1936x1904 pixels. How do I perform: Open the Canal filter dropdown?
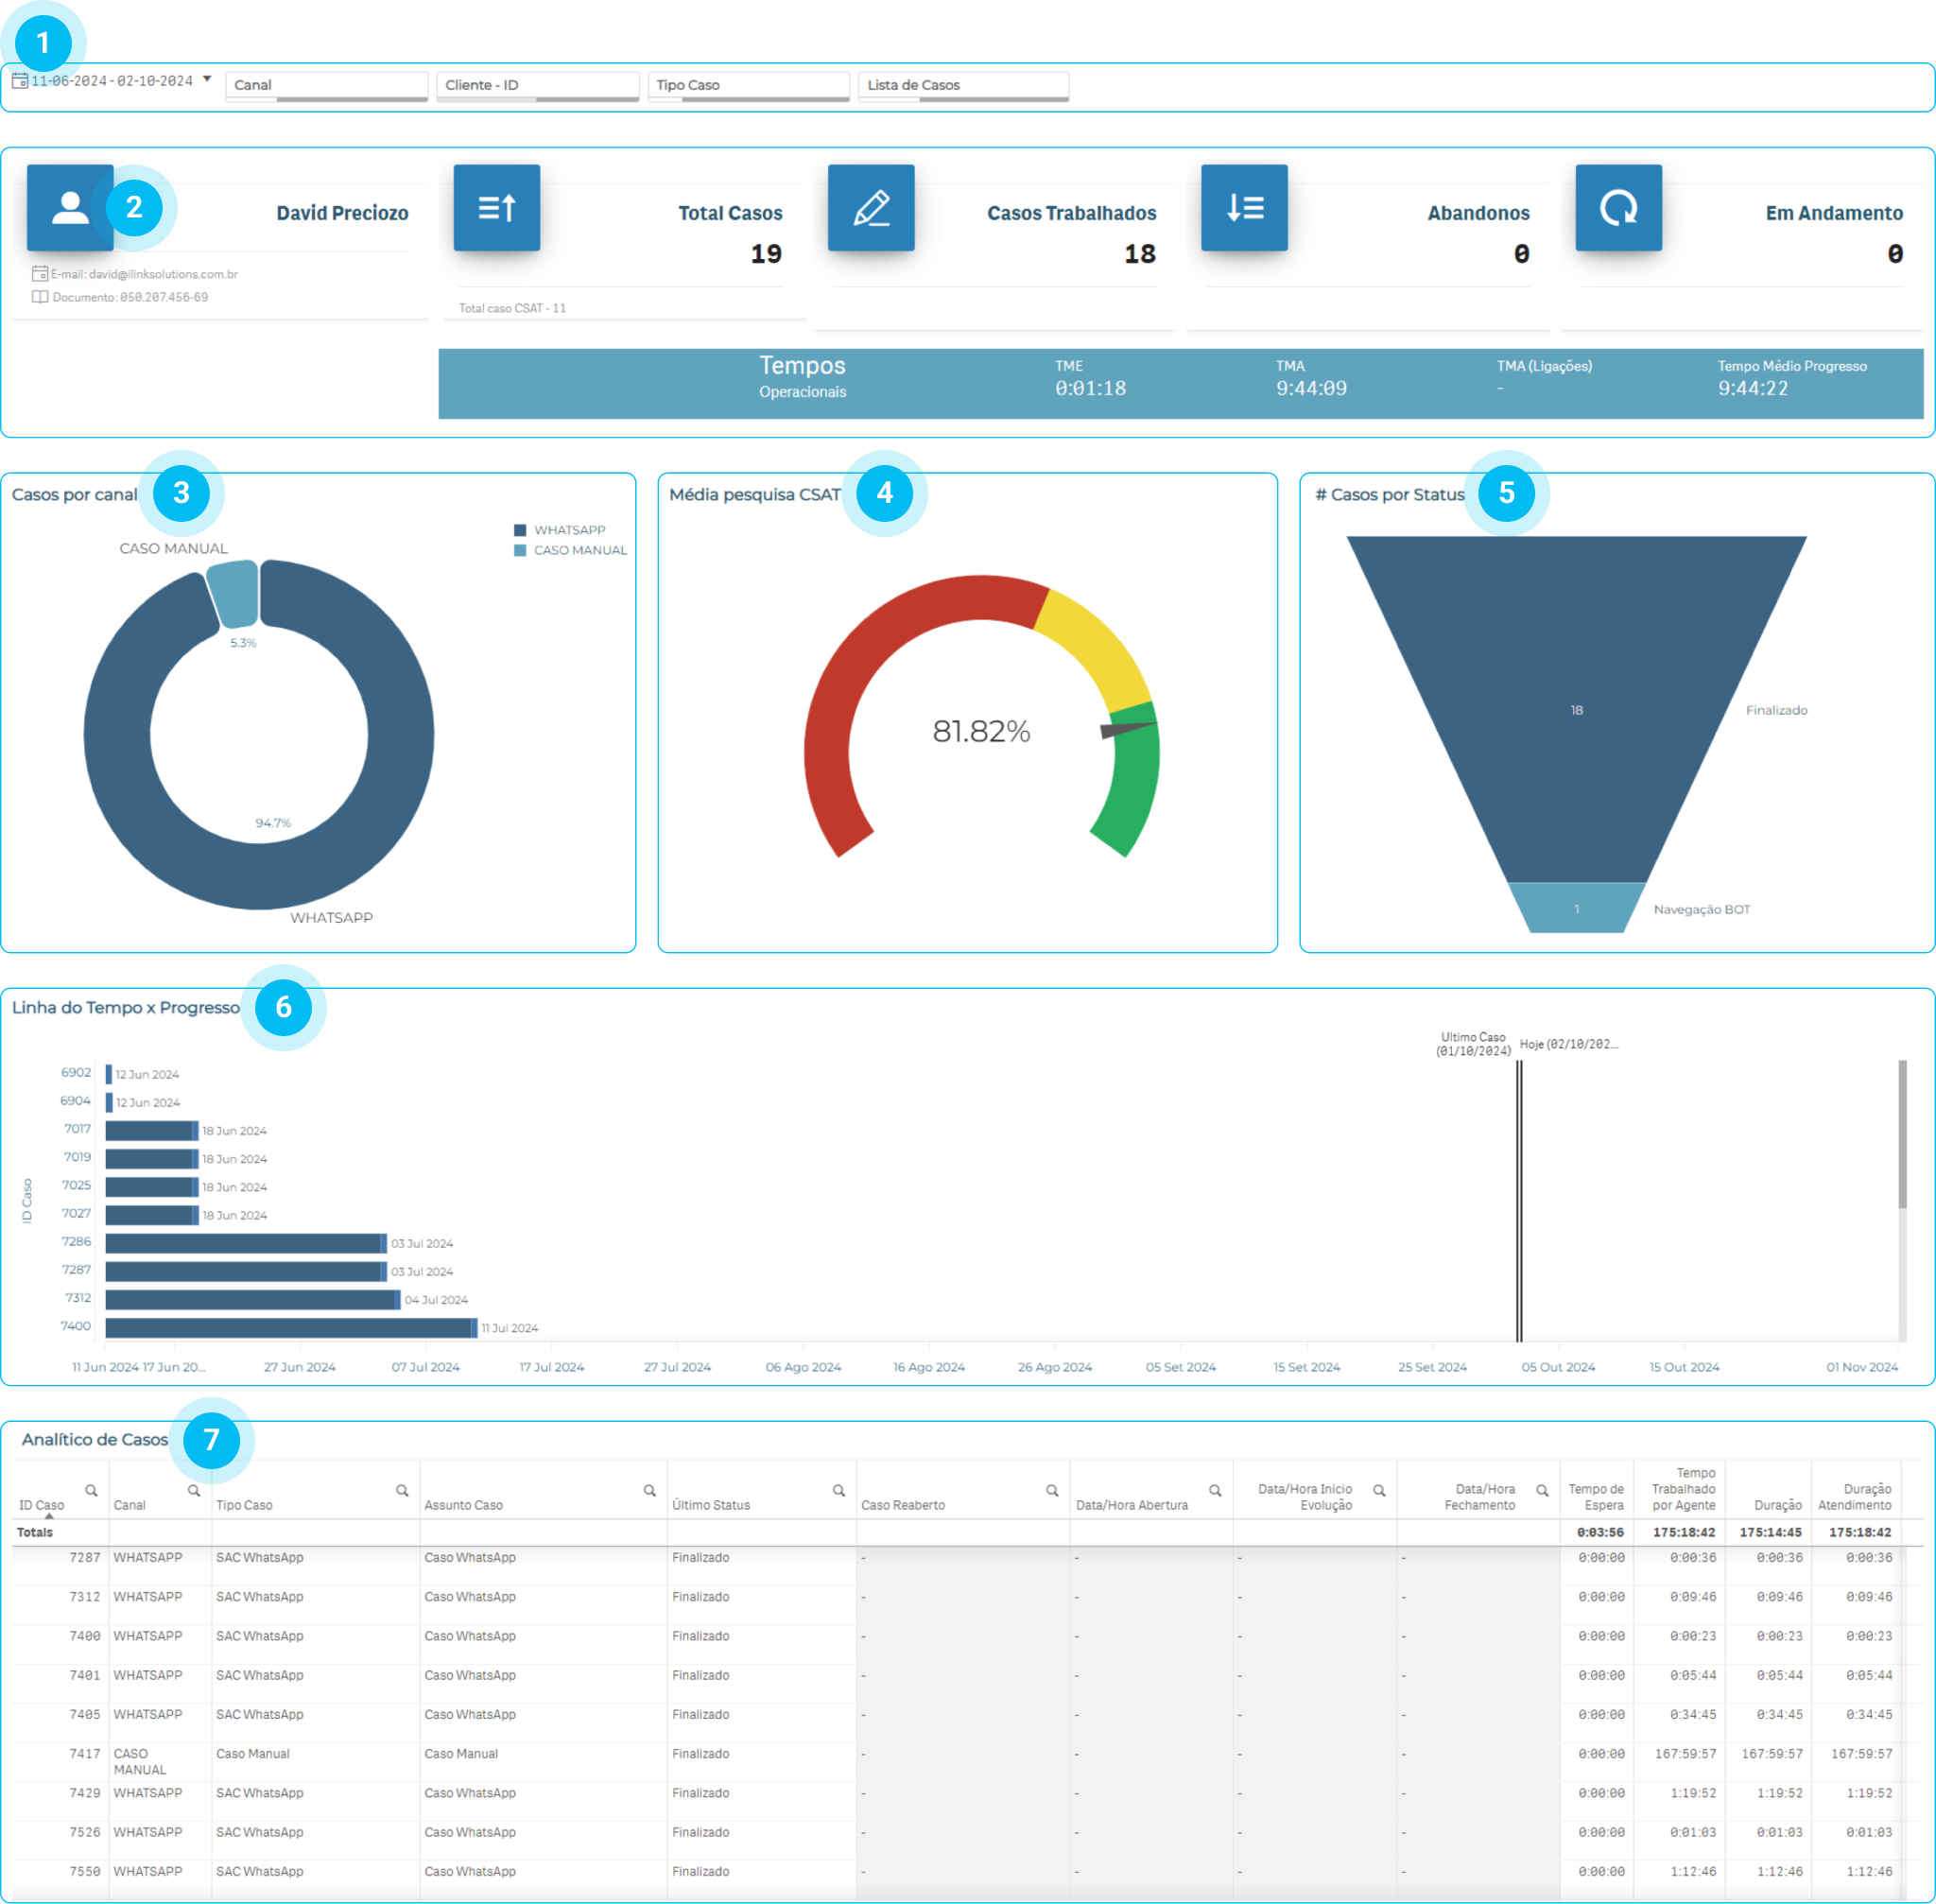click(x=326, y=85)
